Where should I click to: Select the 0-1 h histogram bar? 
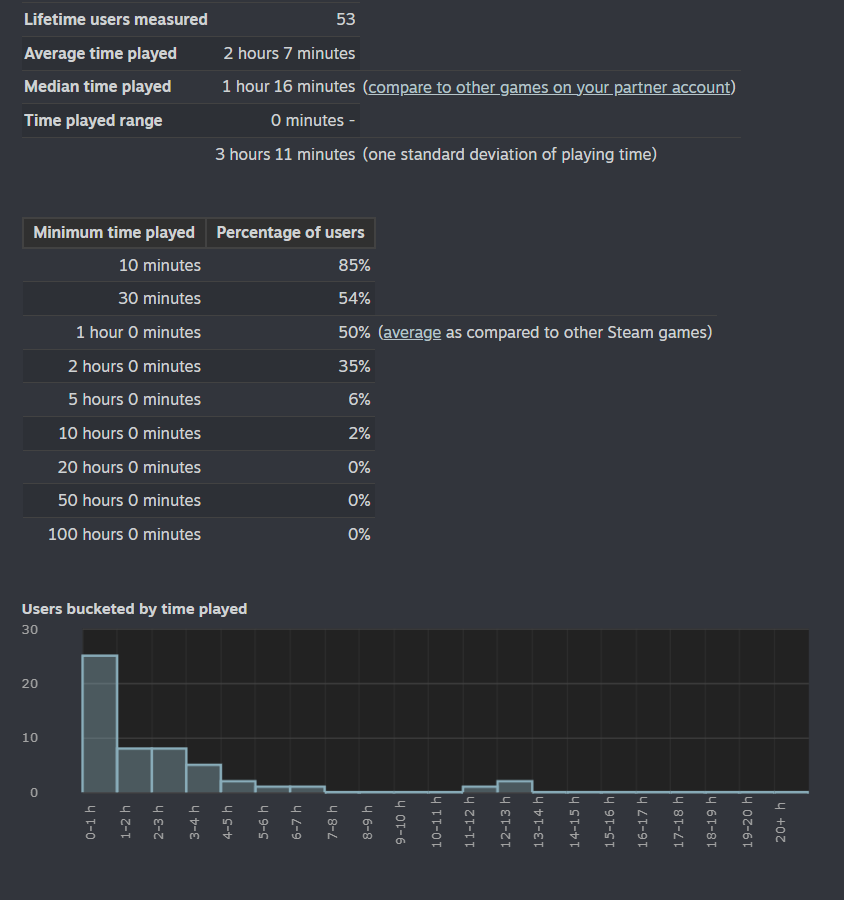(100, 724)
